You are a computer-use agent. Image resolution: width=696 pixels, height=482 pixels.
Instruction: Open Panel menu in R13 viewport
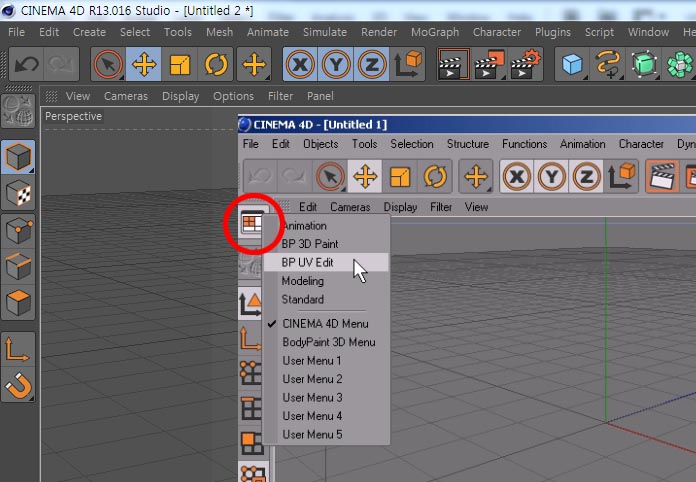pyautogui.click(x=320, y=96)
